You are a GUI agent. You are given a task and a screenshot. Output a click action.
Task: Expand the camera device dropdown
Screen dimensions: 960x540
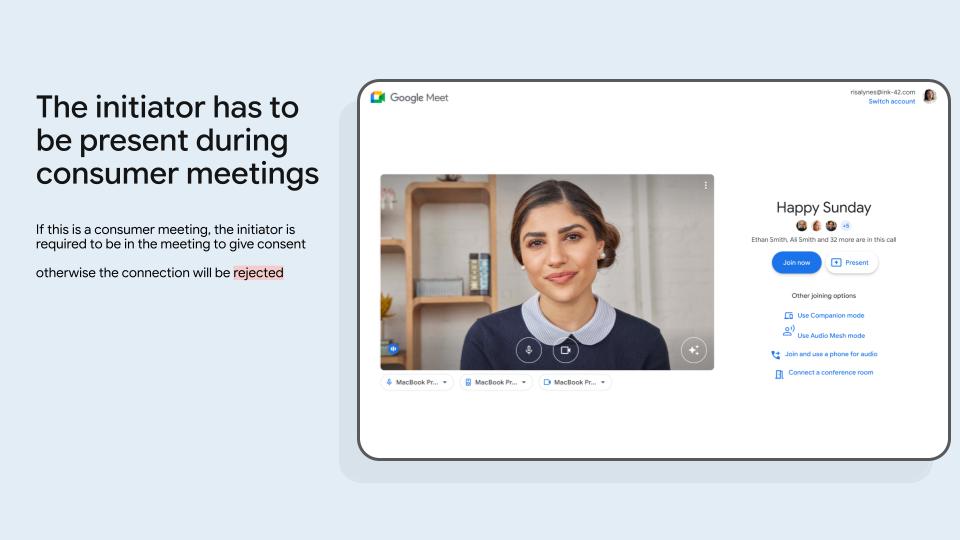pyautogui.click(x=575, y=382)
